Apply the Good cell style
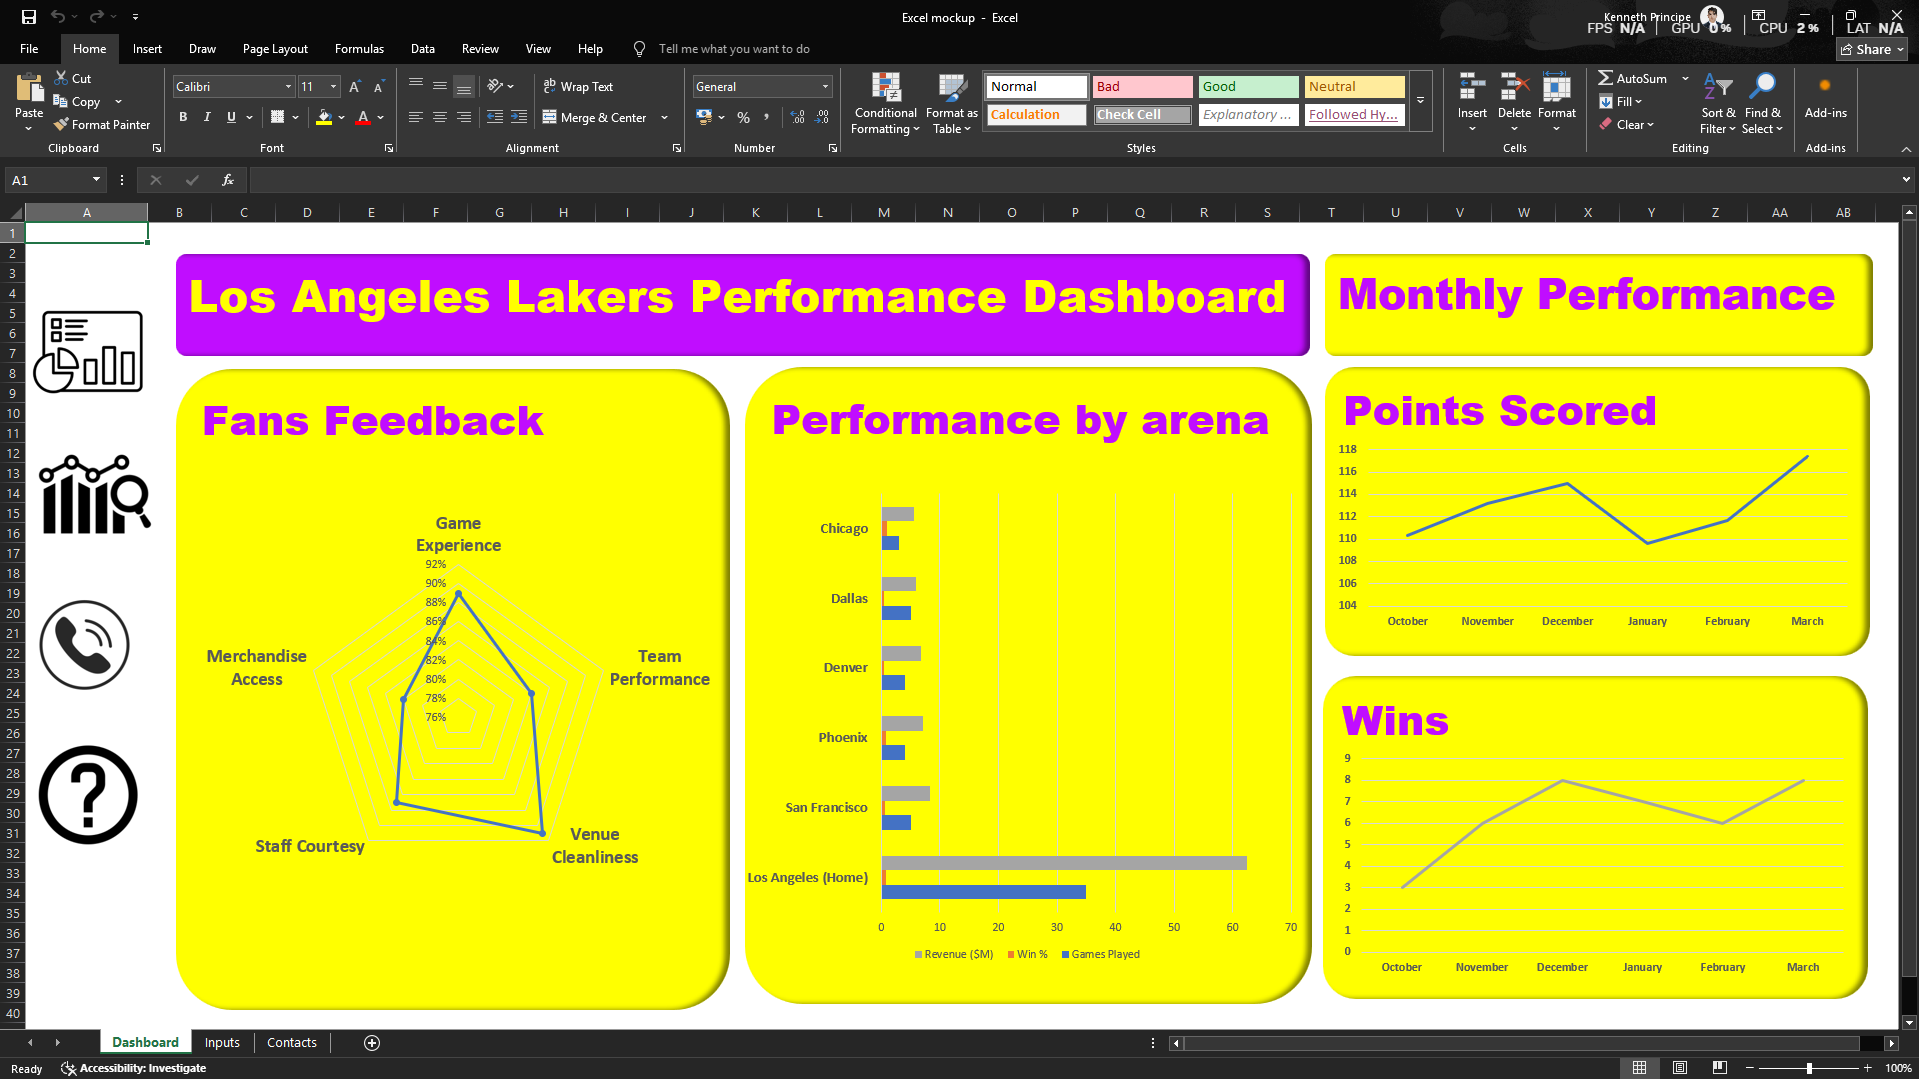This screenshot has width=1919, height=1079. tap(1248, 87)
